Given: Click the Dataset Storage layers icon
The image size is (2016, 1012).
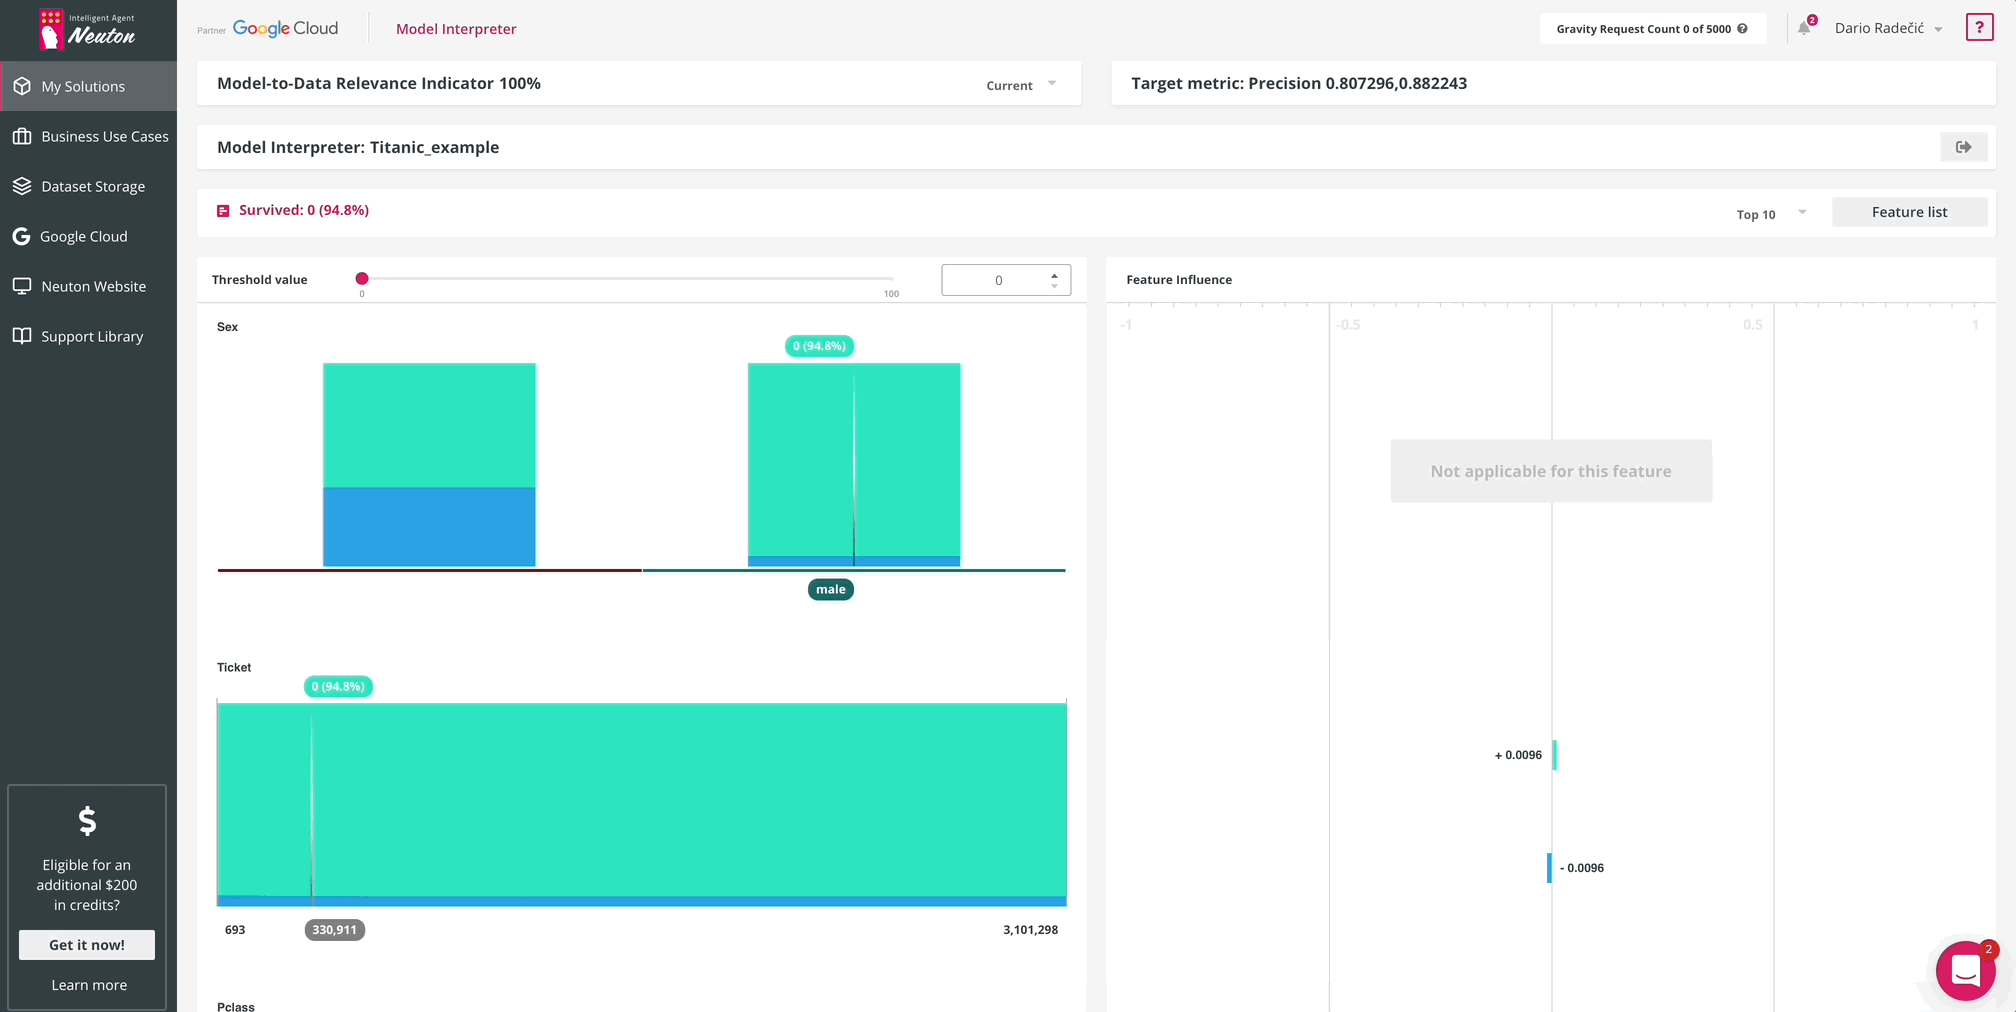Looking at the screenshot, I should (x=22, y=186).
